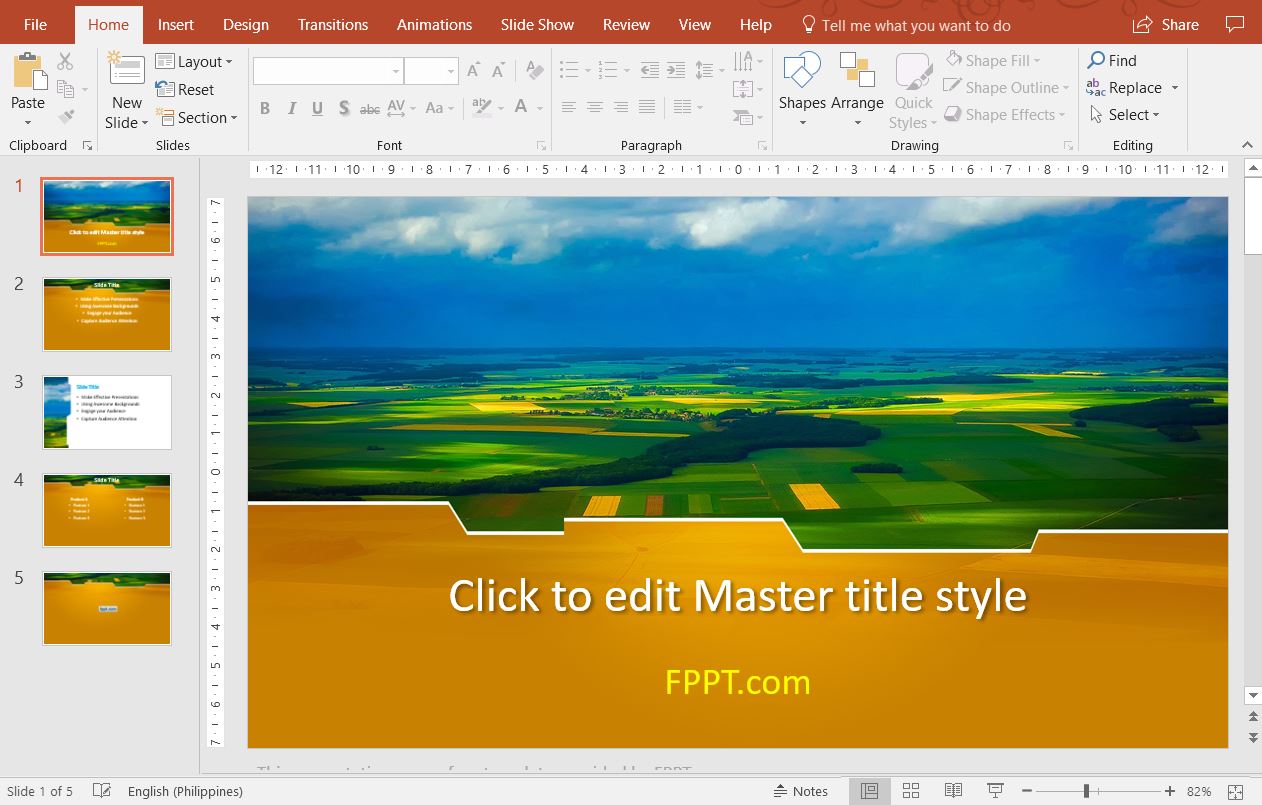Click the Bullets list icon
This screenshot has height=805, width=1262.
point(569,70)
